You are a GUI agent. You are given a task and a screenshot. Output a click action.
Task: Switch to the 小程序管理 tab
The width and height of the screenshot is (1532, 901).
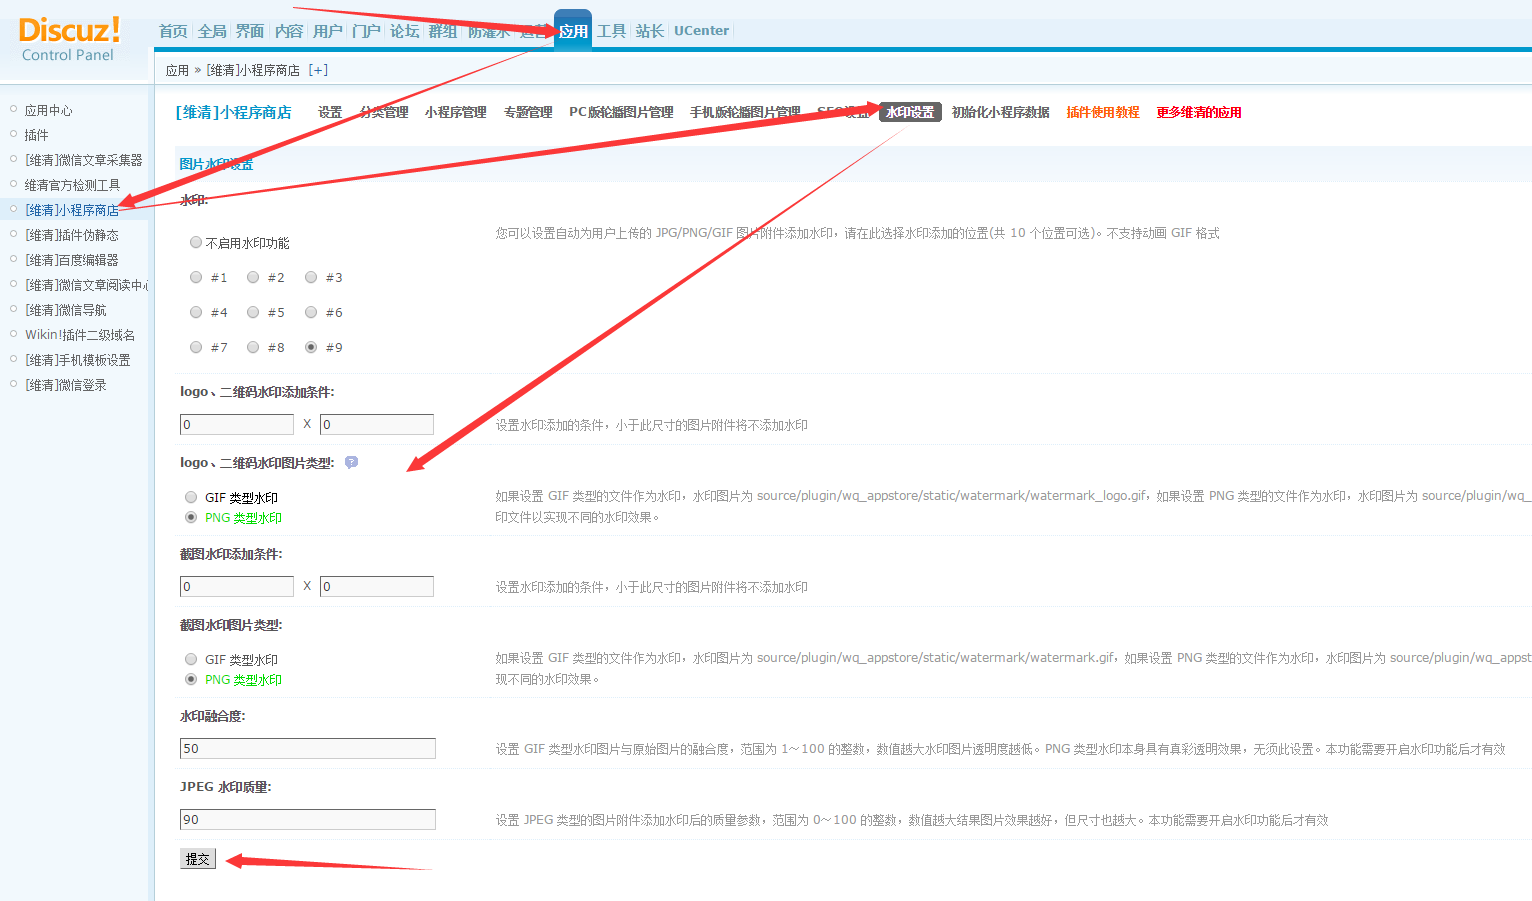(455, 112)
